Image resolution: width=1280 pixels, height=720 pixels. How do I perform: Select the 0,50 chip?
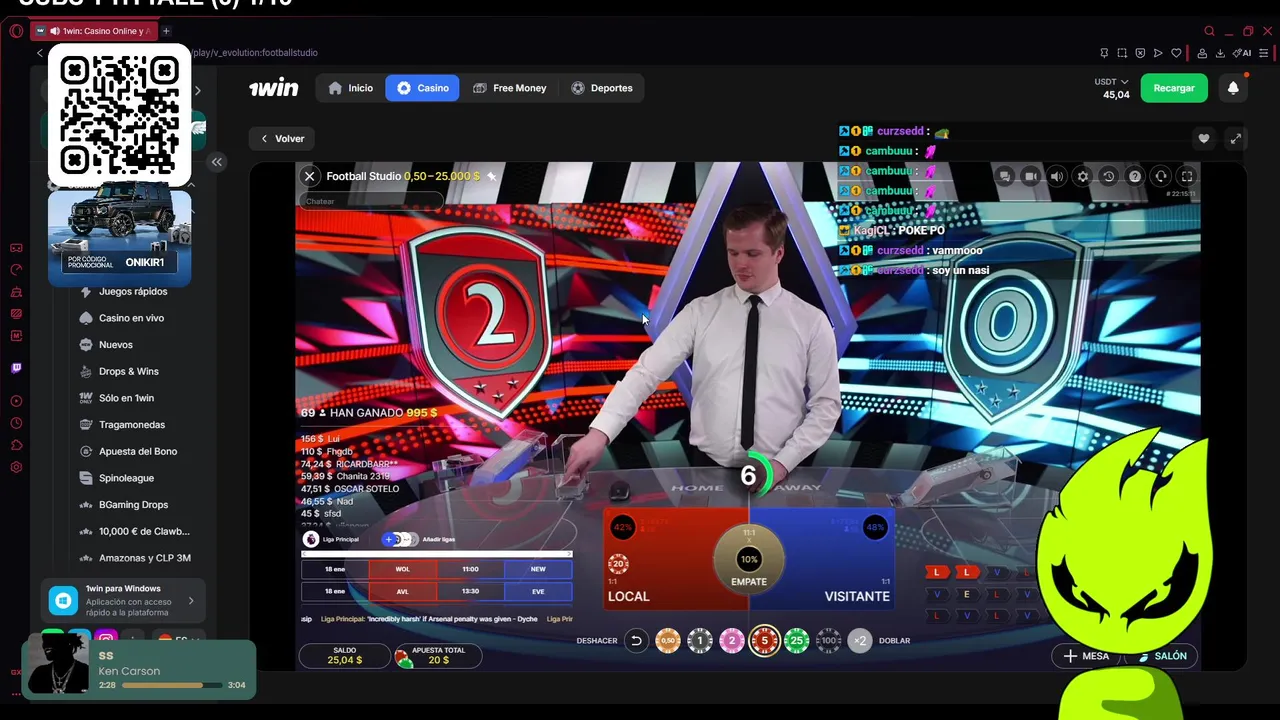[668, 641]
